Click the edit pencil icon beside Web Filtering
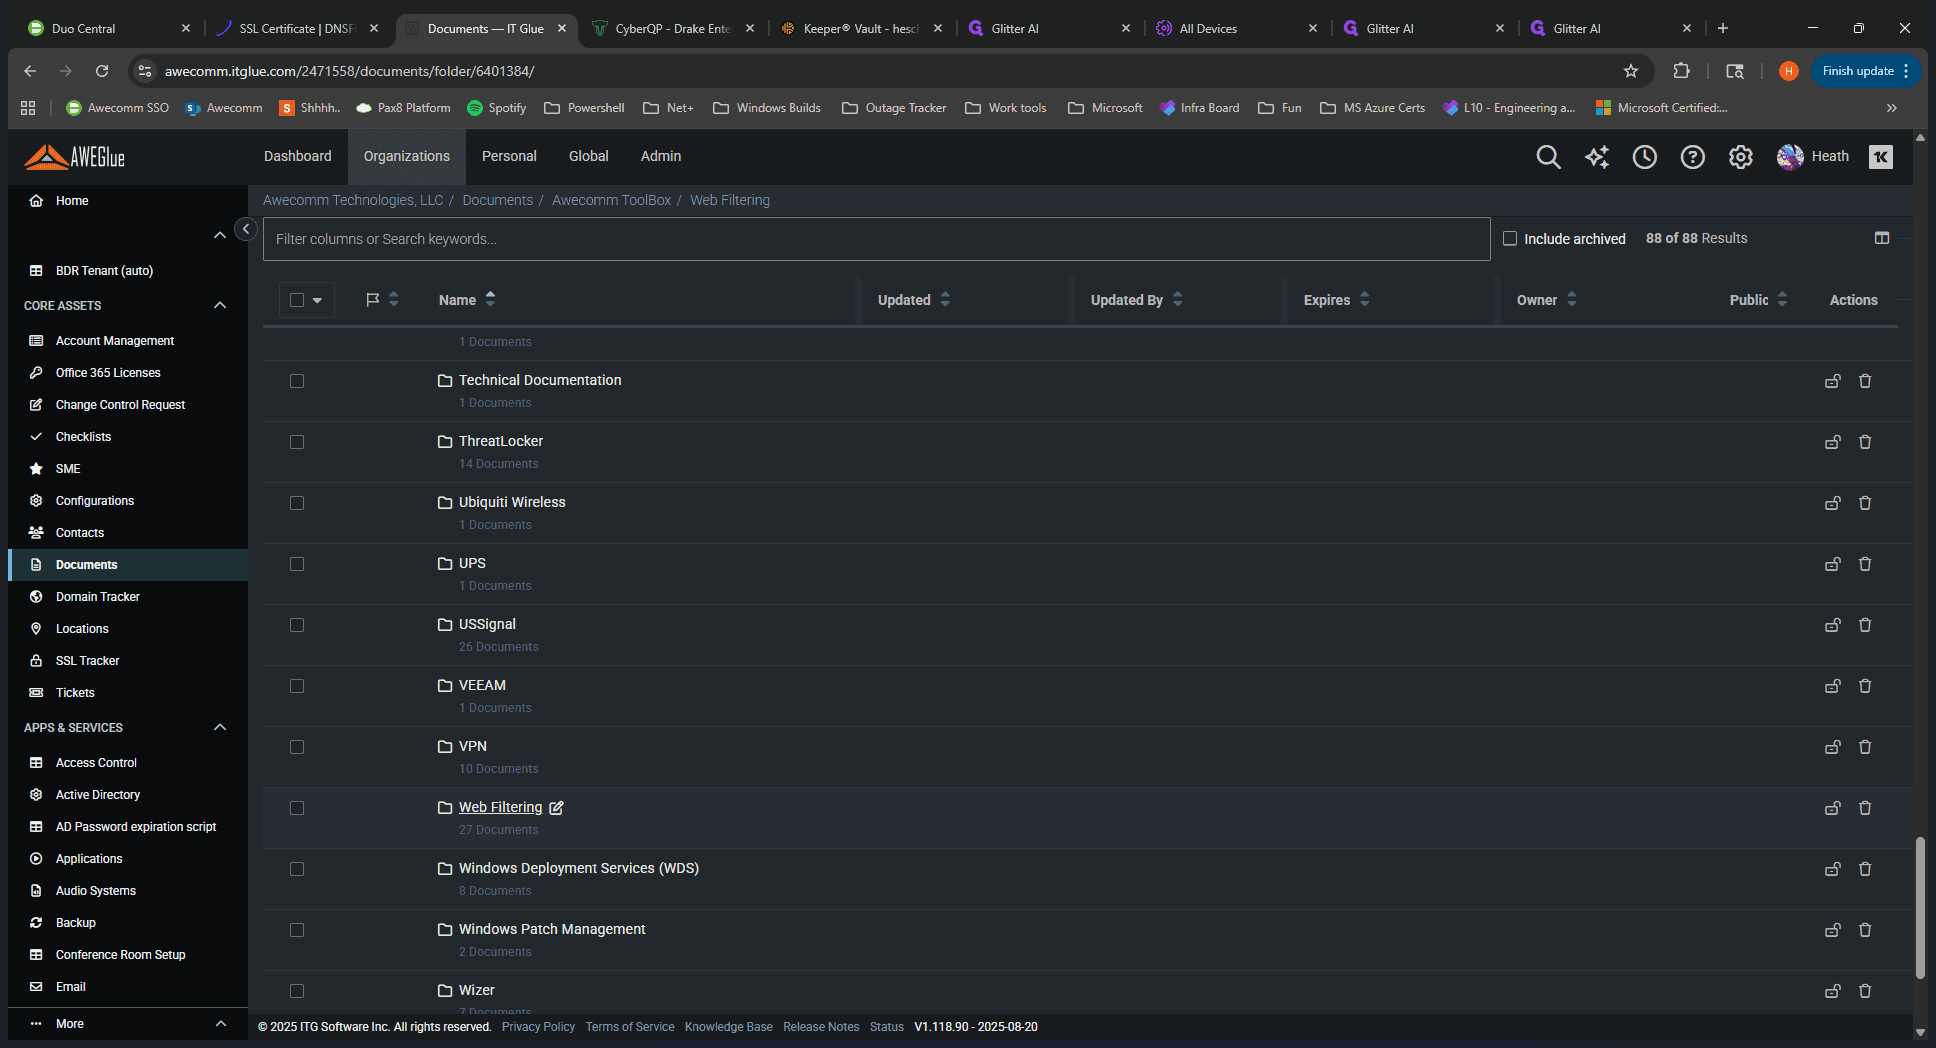The image size is (1936, 1048). [x=557, y=808]
